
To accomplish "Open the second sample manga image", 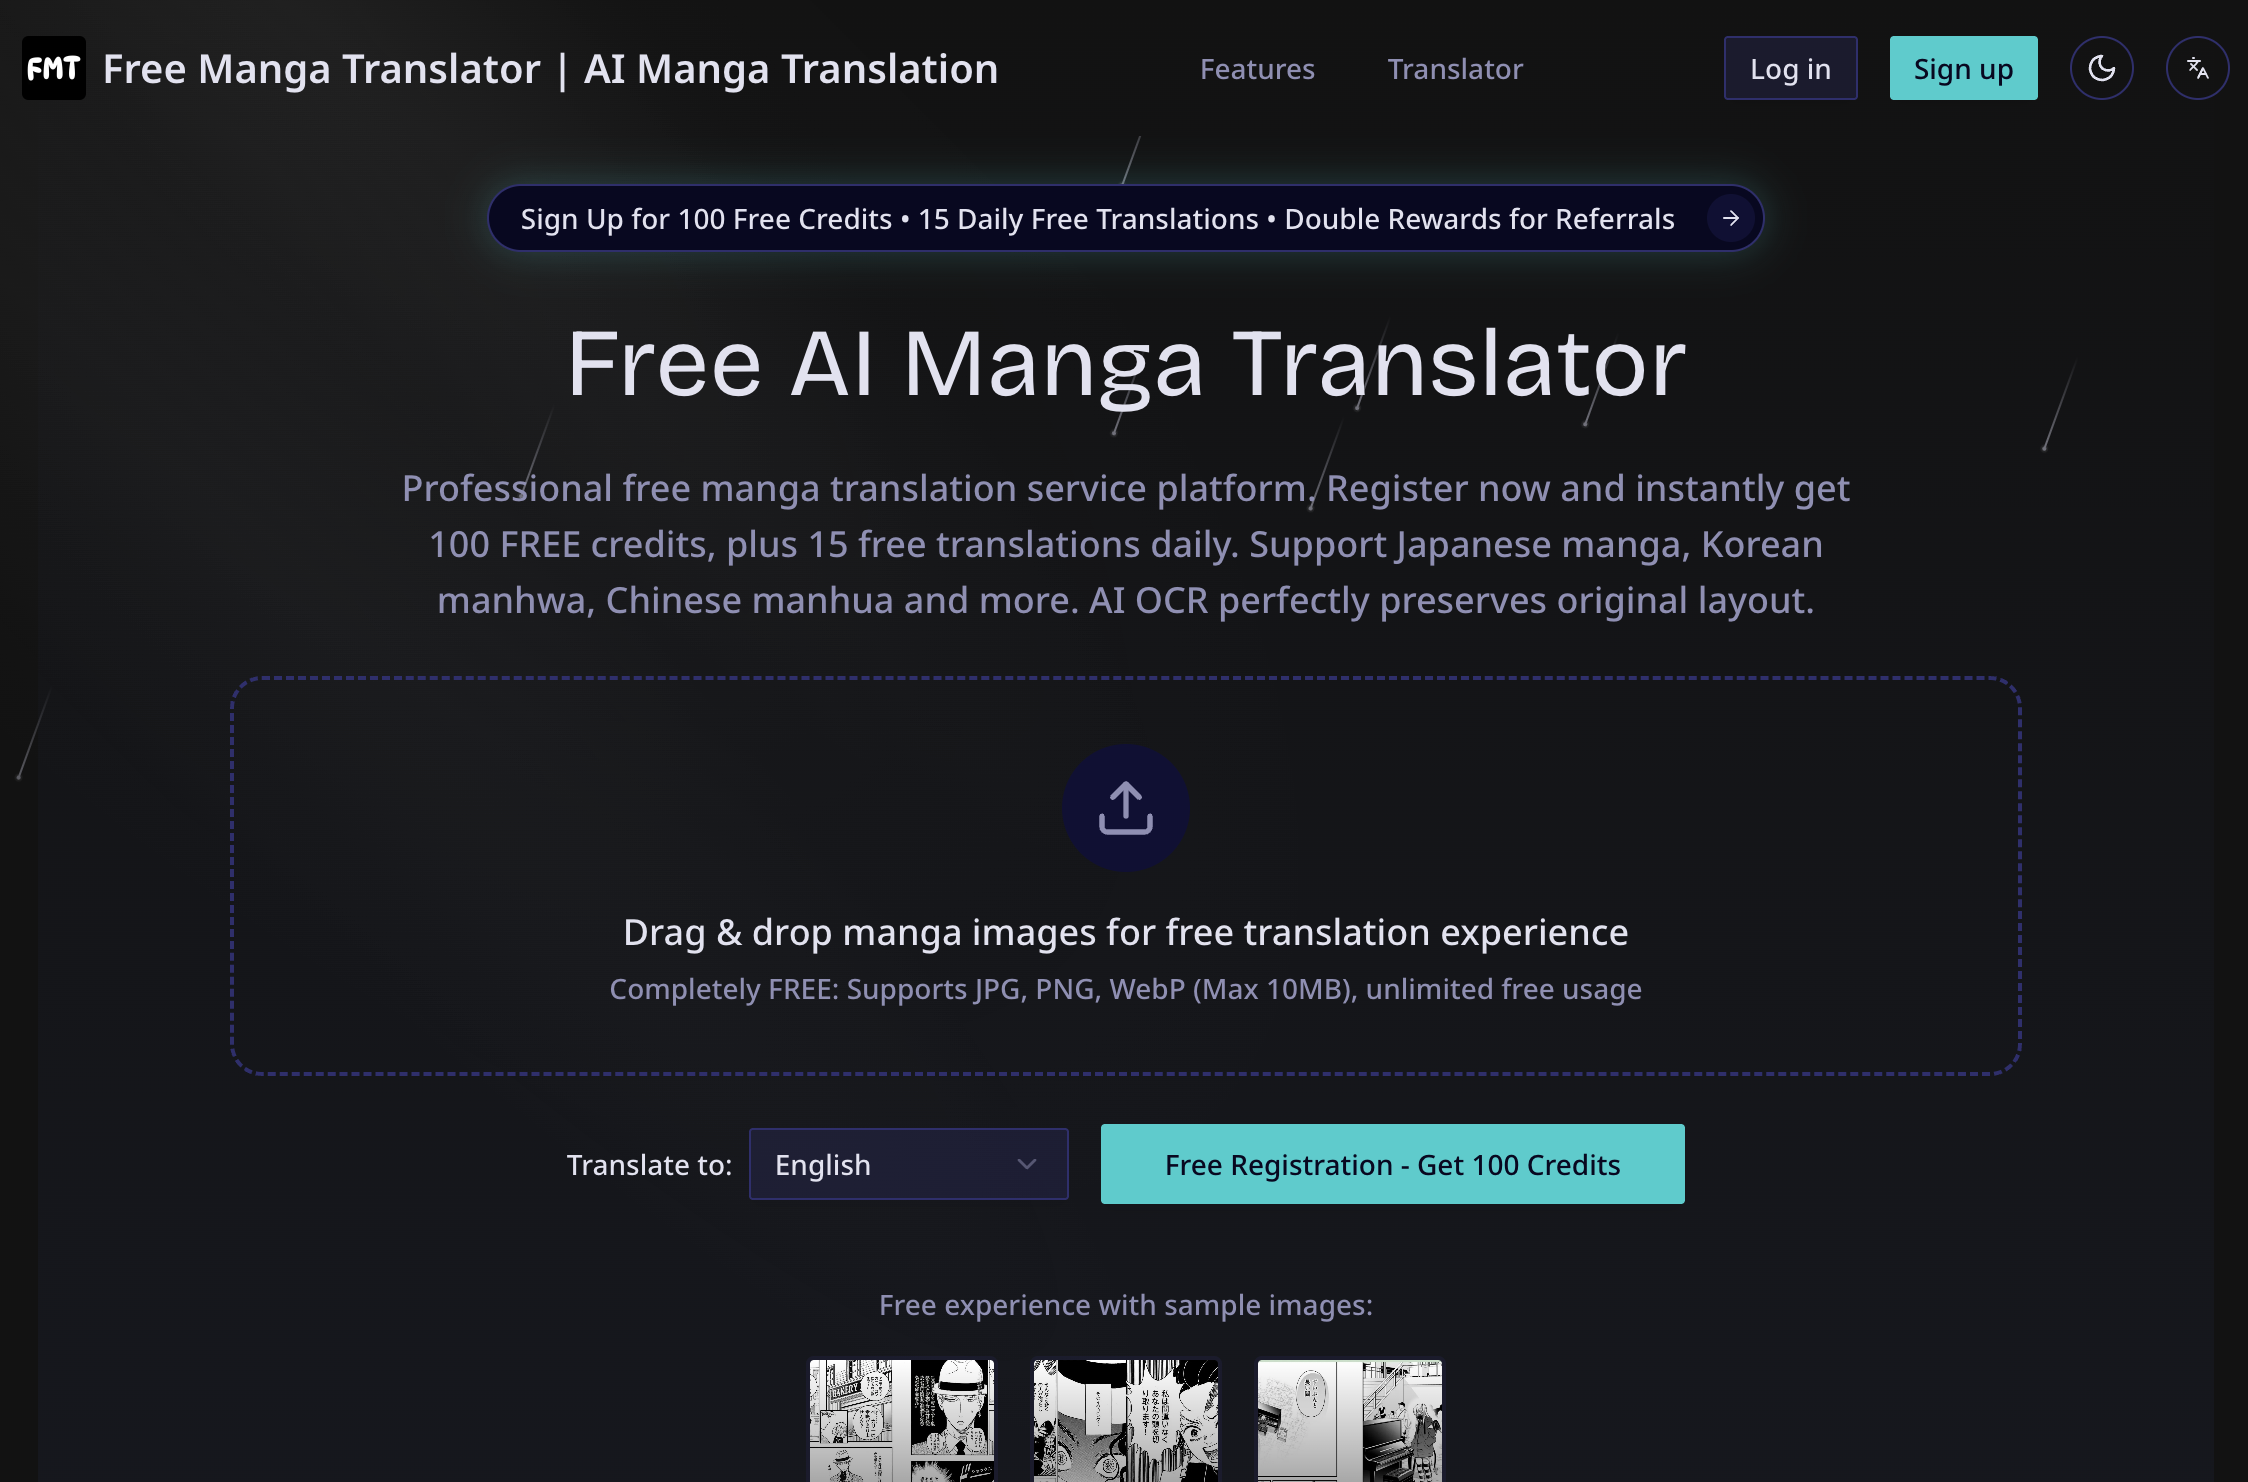I will pyautogui.click(x=1125, y=1420).
